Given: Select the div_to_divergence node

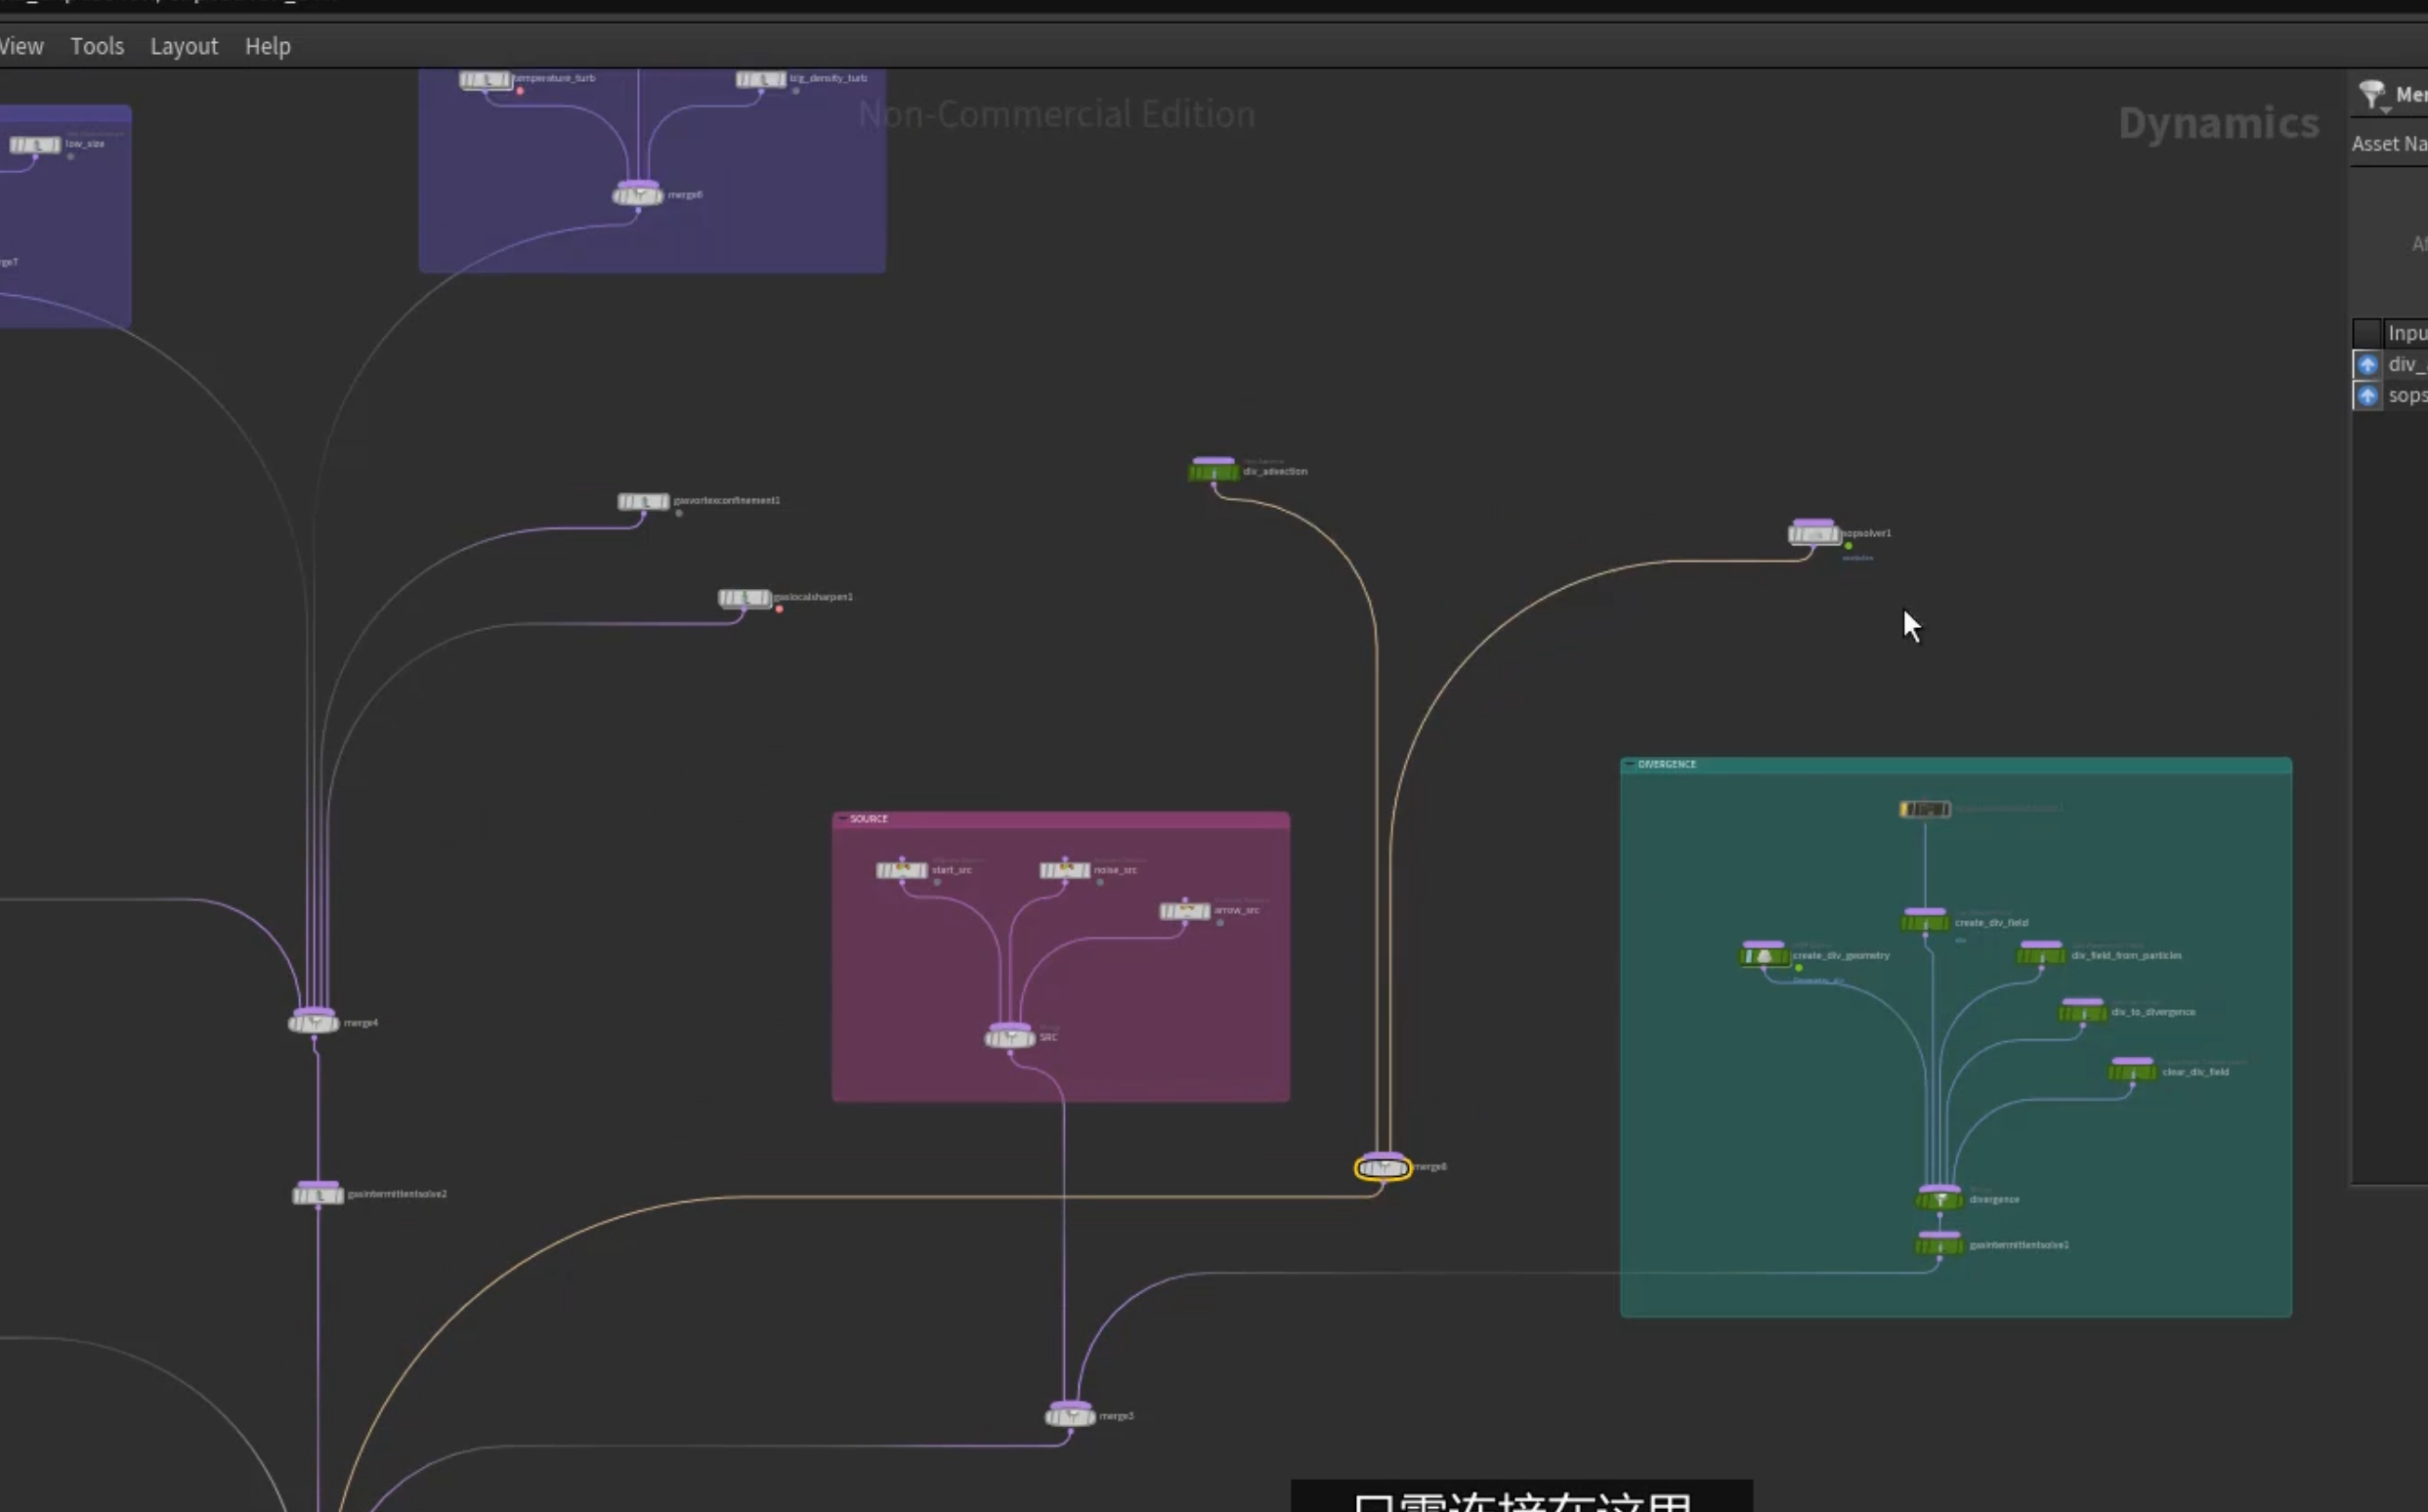Looking at the screenshot, I should [2083, 1013].
